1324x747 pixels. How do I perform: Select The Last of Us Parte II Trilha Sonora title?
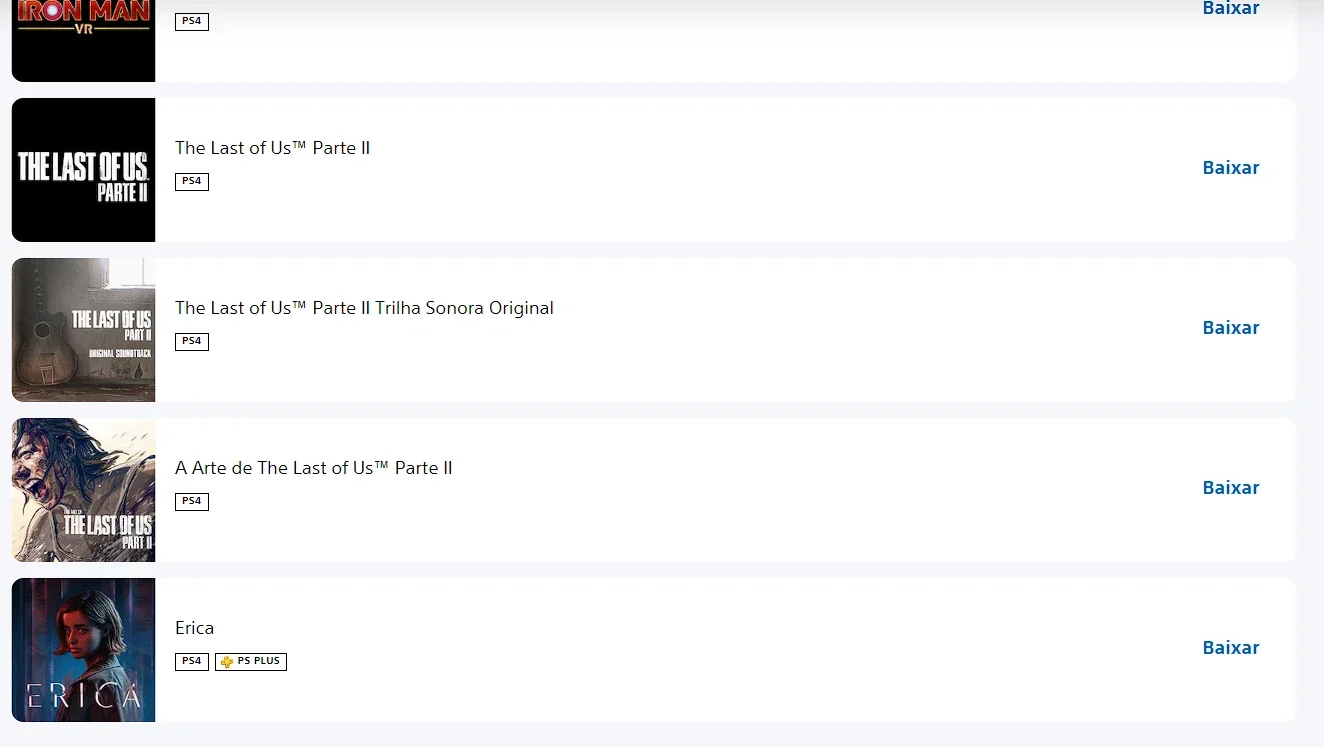pyautogui.click(x=364, y=308)
